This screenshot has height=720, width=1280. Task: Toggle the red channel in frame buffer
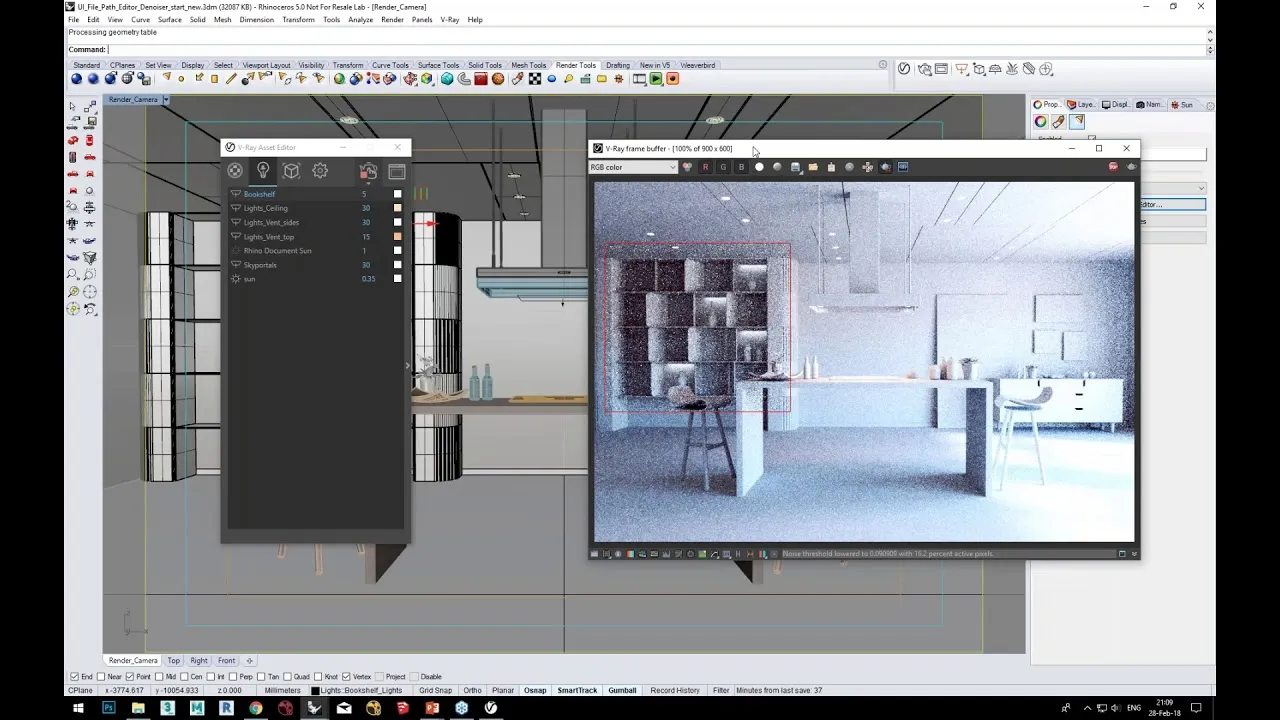[705, 167]
